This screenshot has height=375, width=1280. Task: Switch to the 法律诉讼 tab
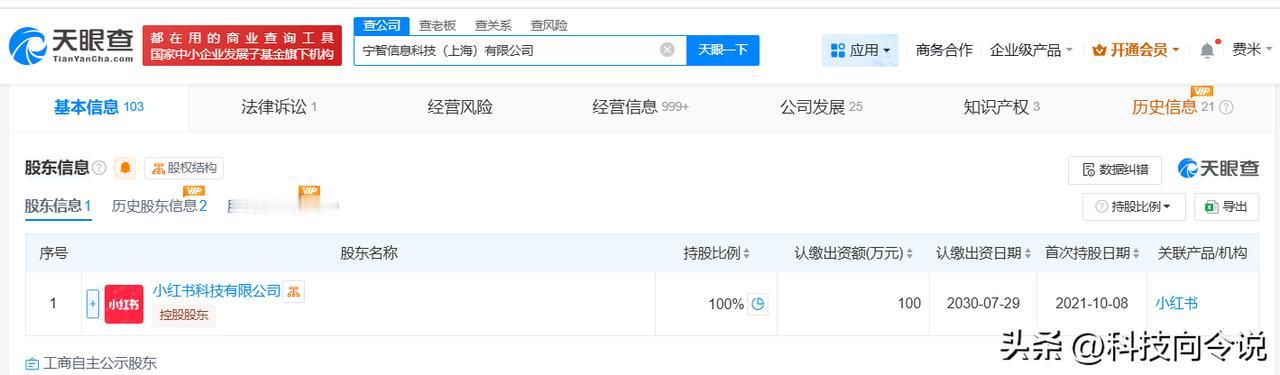point(279,107)
